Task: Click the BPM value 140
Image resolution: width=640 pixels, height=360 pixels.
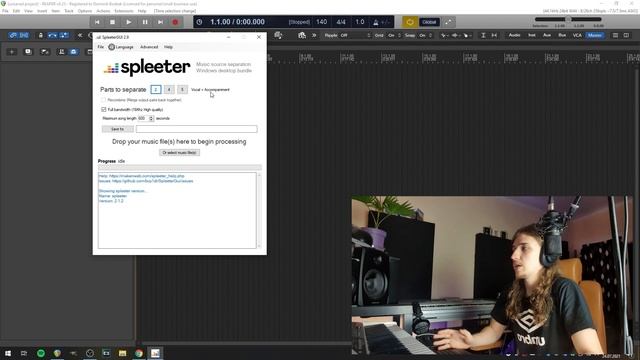Action: point(322,22)
